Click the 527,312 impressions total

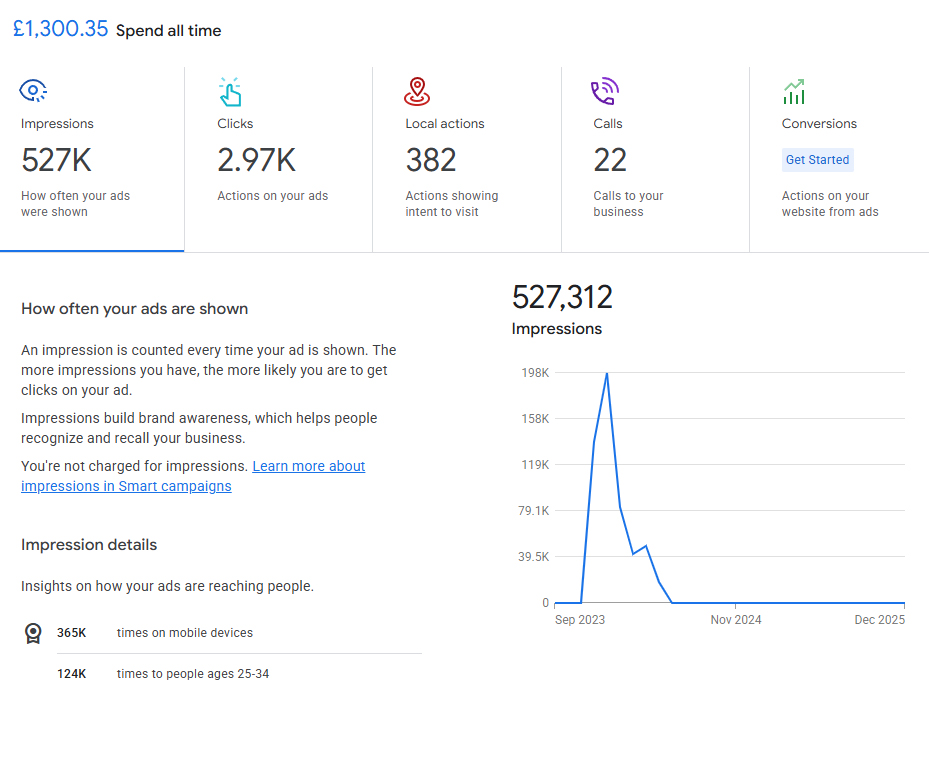562,298
